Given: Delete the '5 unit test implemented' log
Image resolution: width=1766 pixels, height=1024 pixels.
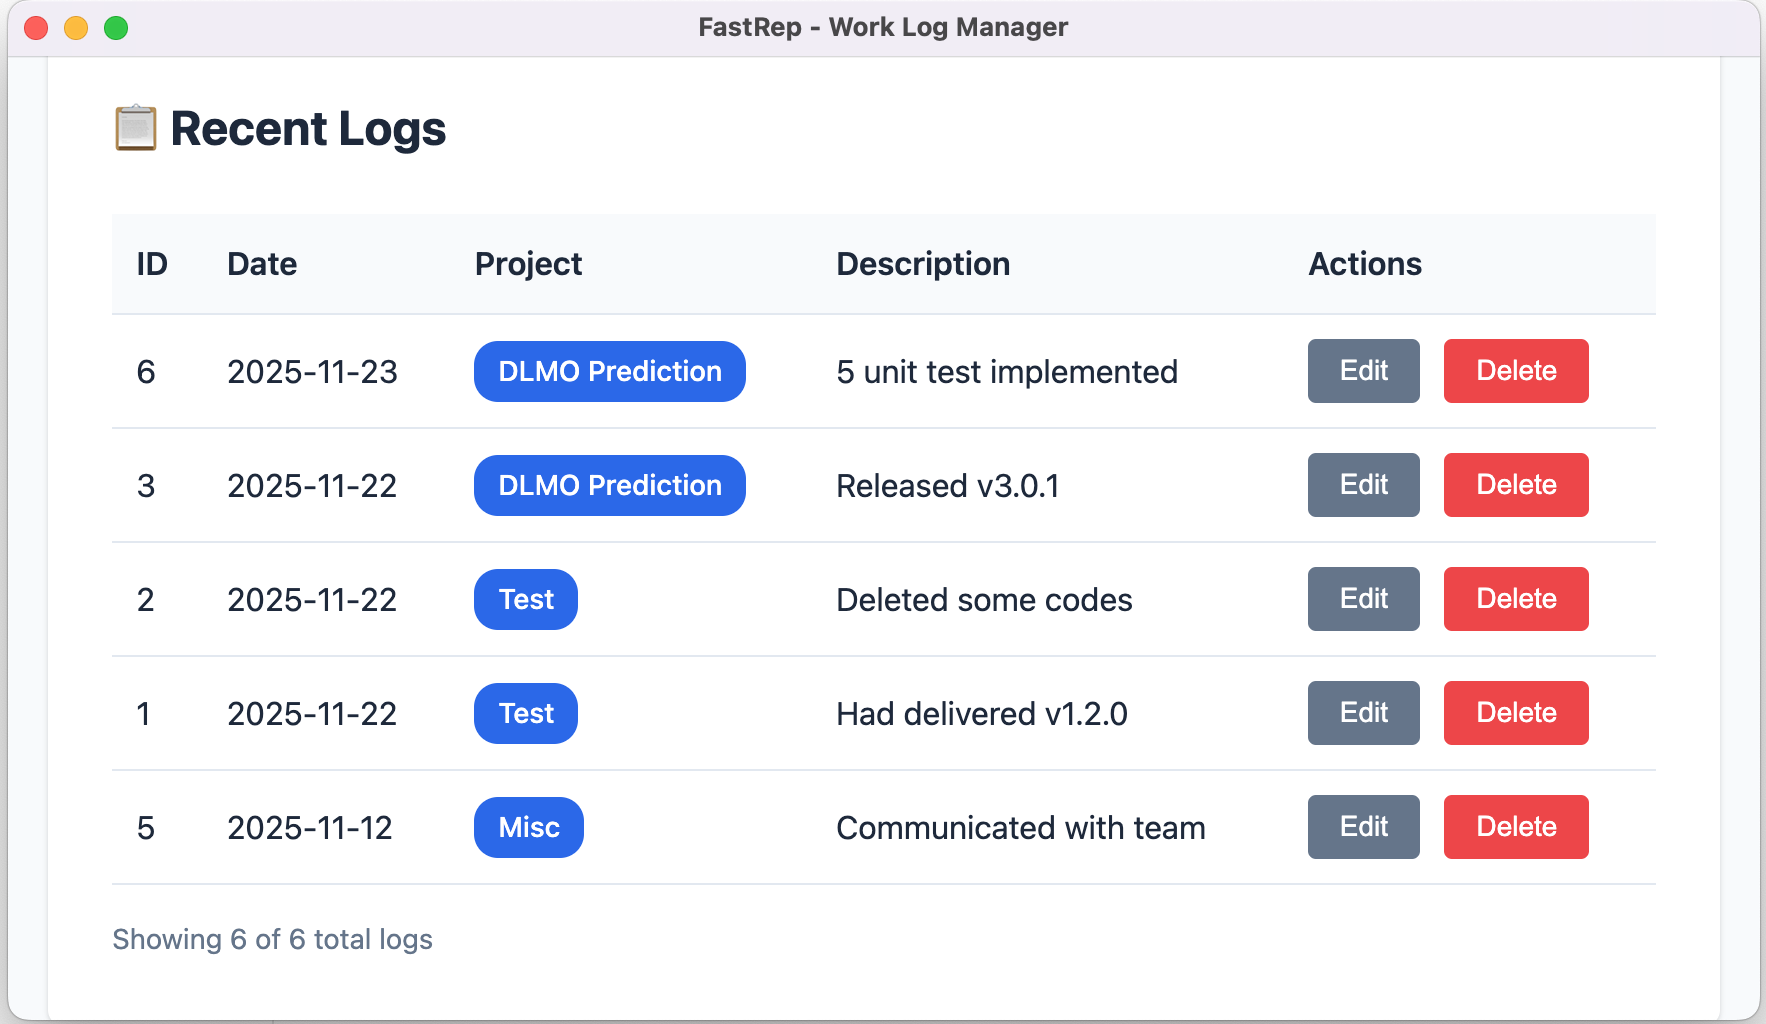Looking at the screenshot, I should tap(1515, 371).
